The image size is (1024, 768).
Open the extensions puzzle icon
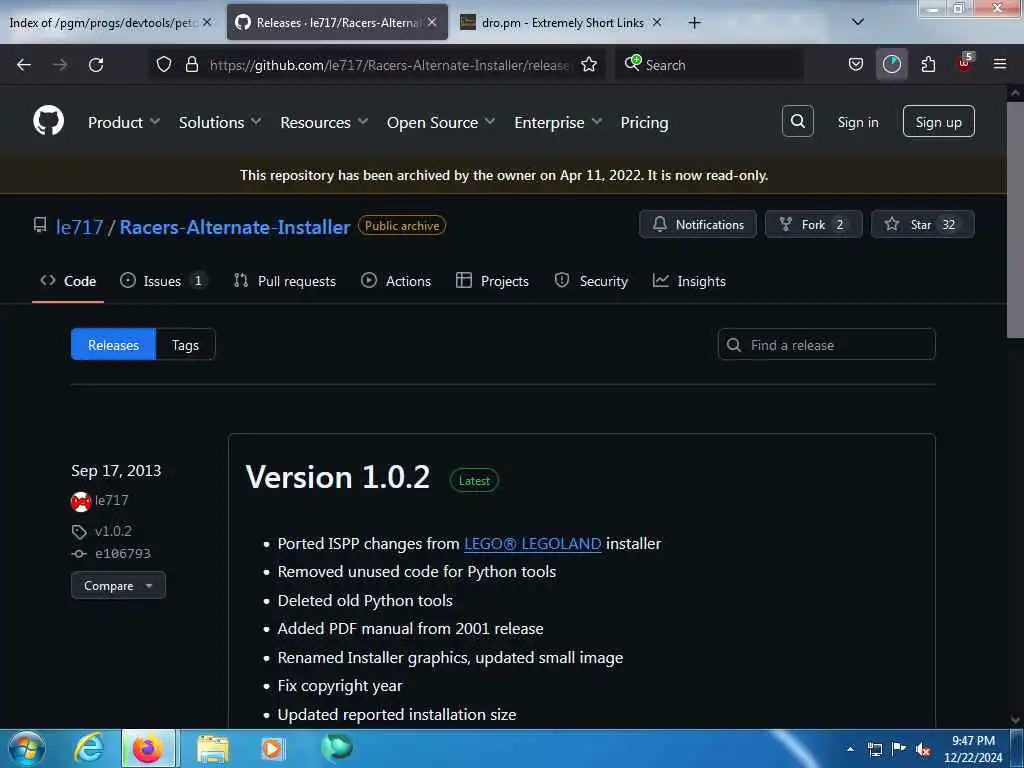coord(928,65)
